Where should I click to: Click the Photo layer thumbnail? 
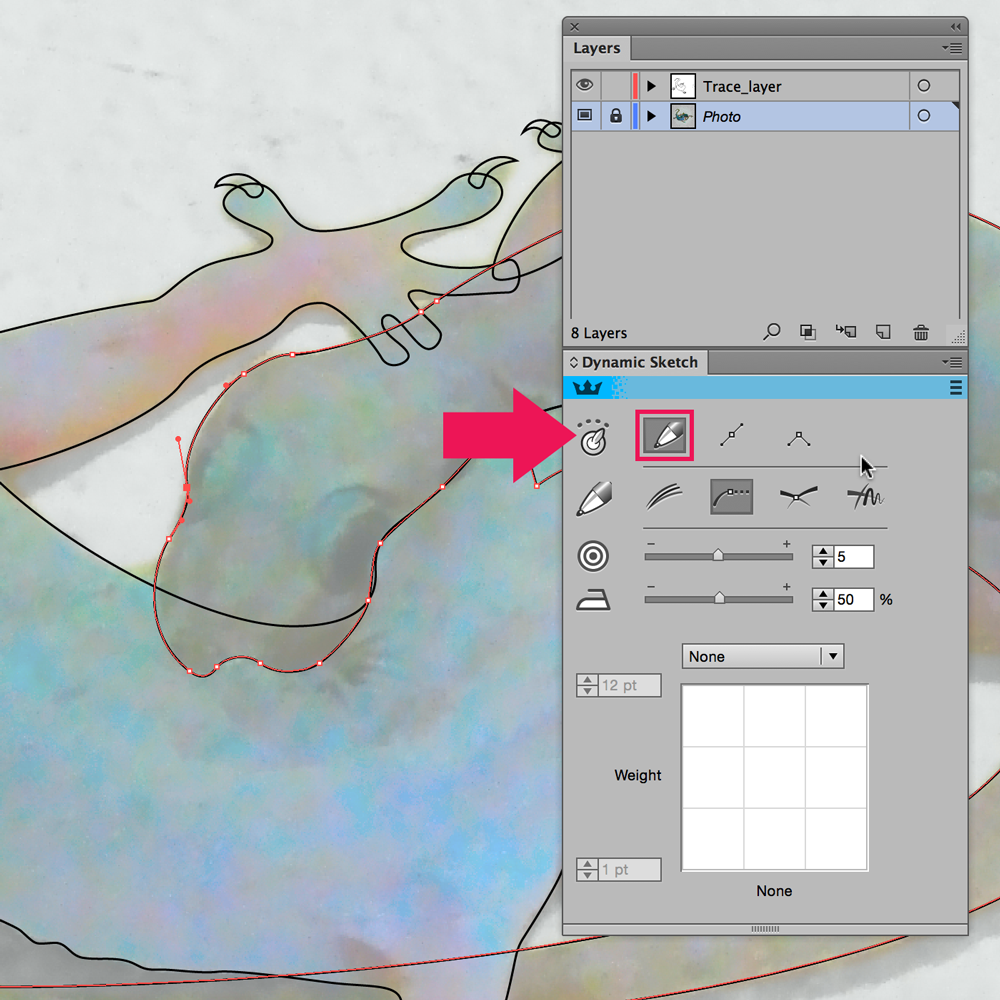click(x=682, y=116)
